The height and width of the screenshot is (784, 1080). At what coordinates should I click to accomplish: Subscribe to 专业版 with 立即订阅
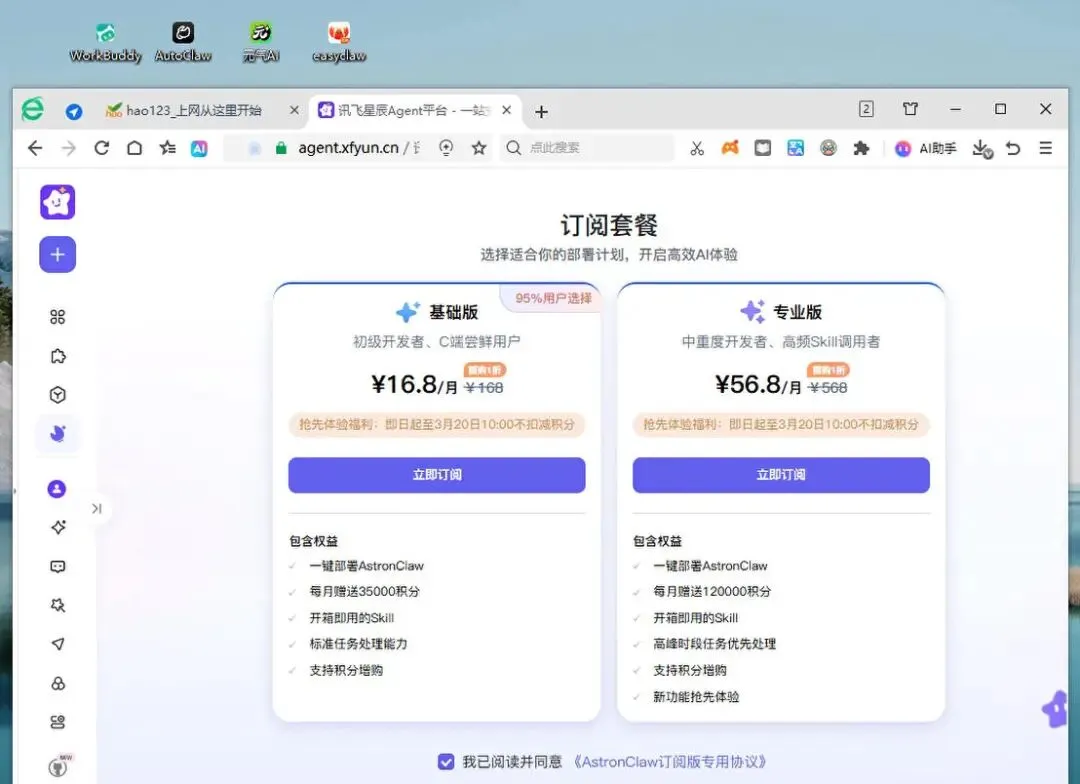[781, 475]
